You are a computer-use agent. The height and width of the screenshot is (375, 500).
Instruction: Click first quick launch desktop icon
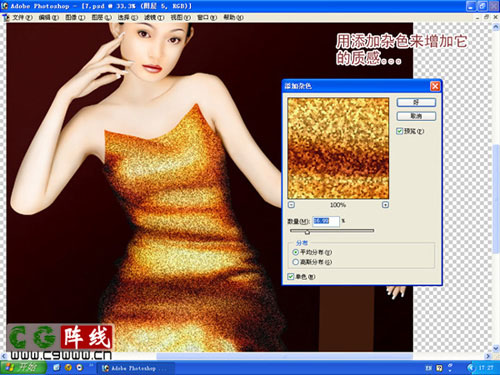click(x=57, y=368)
